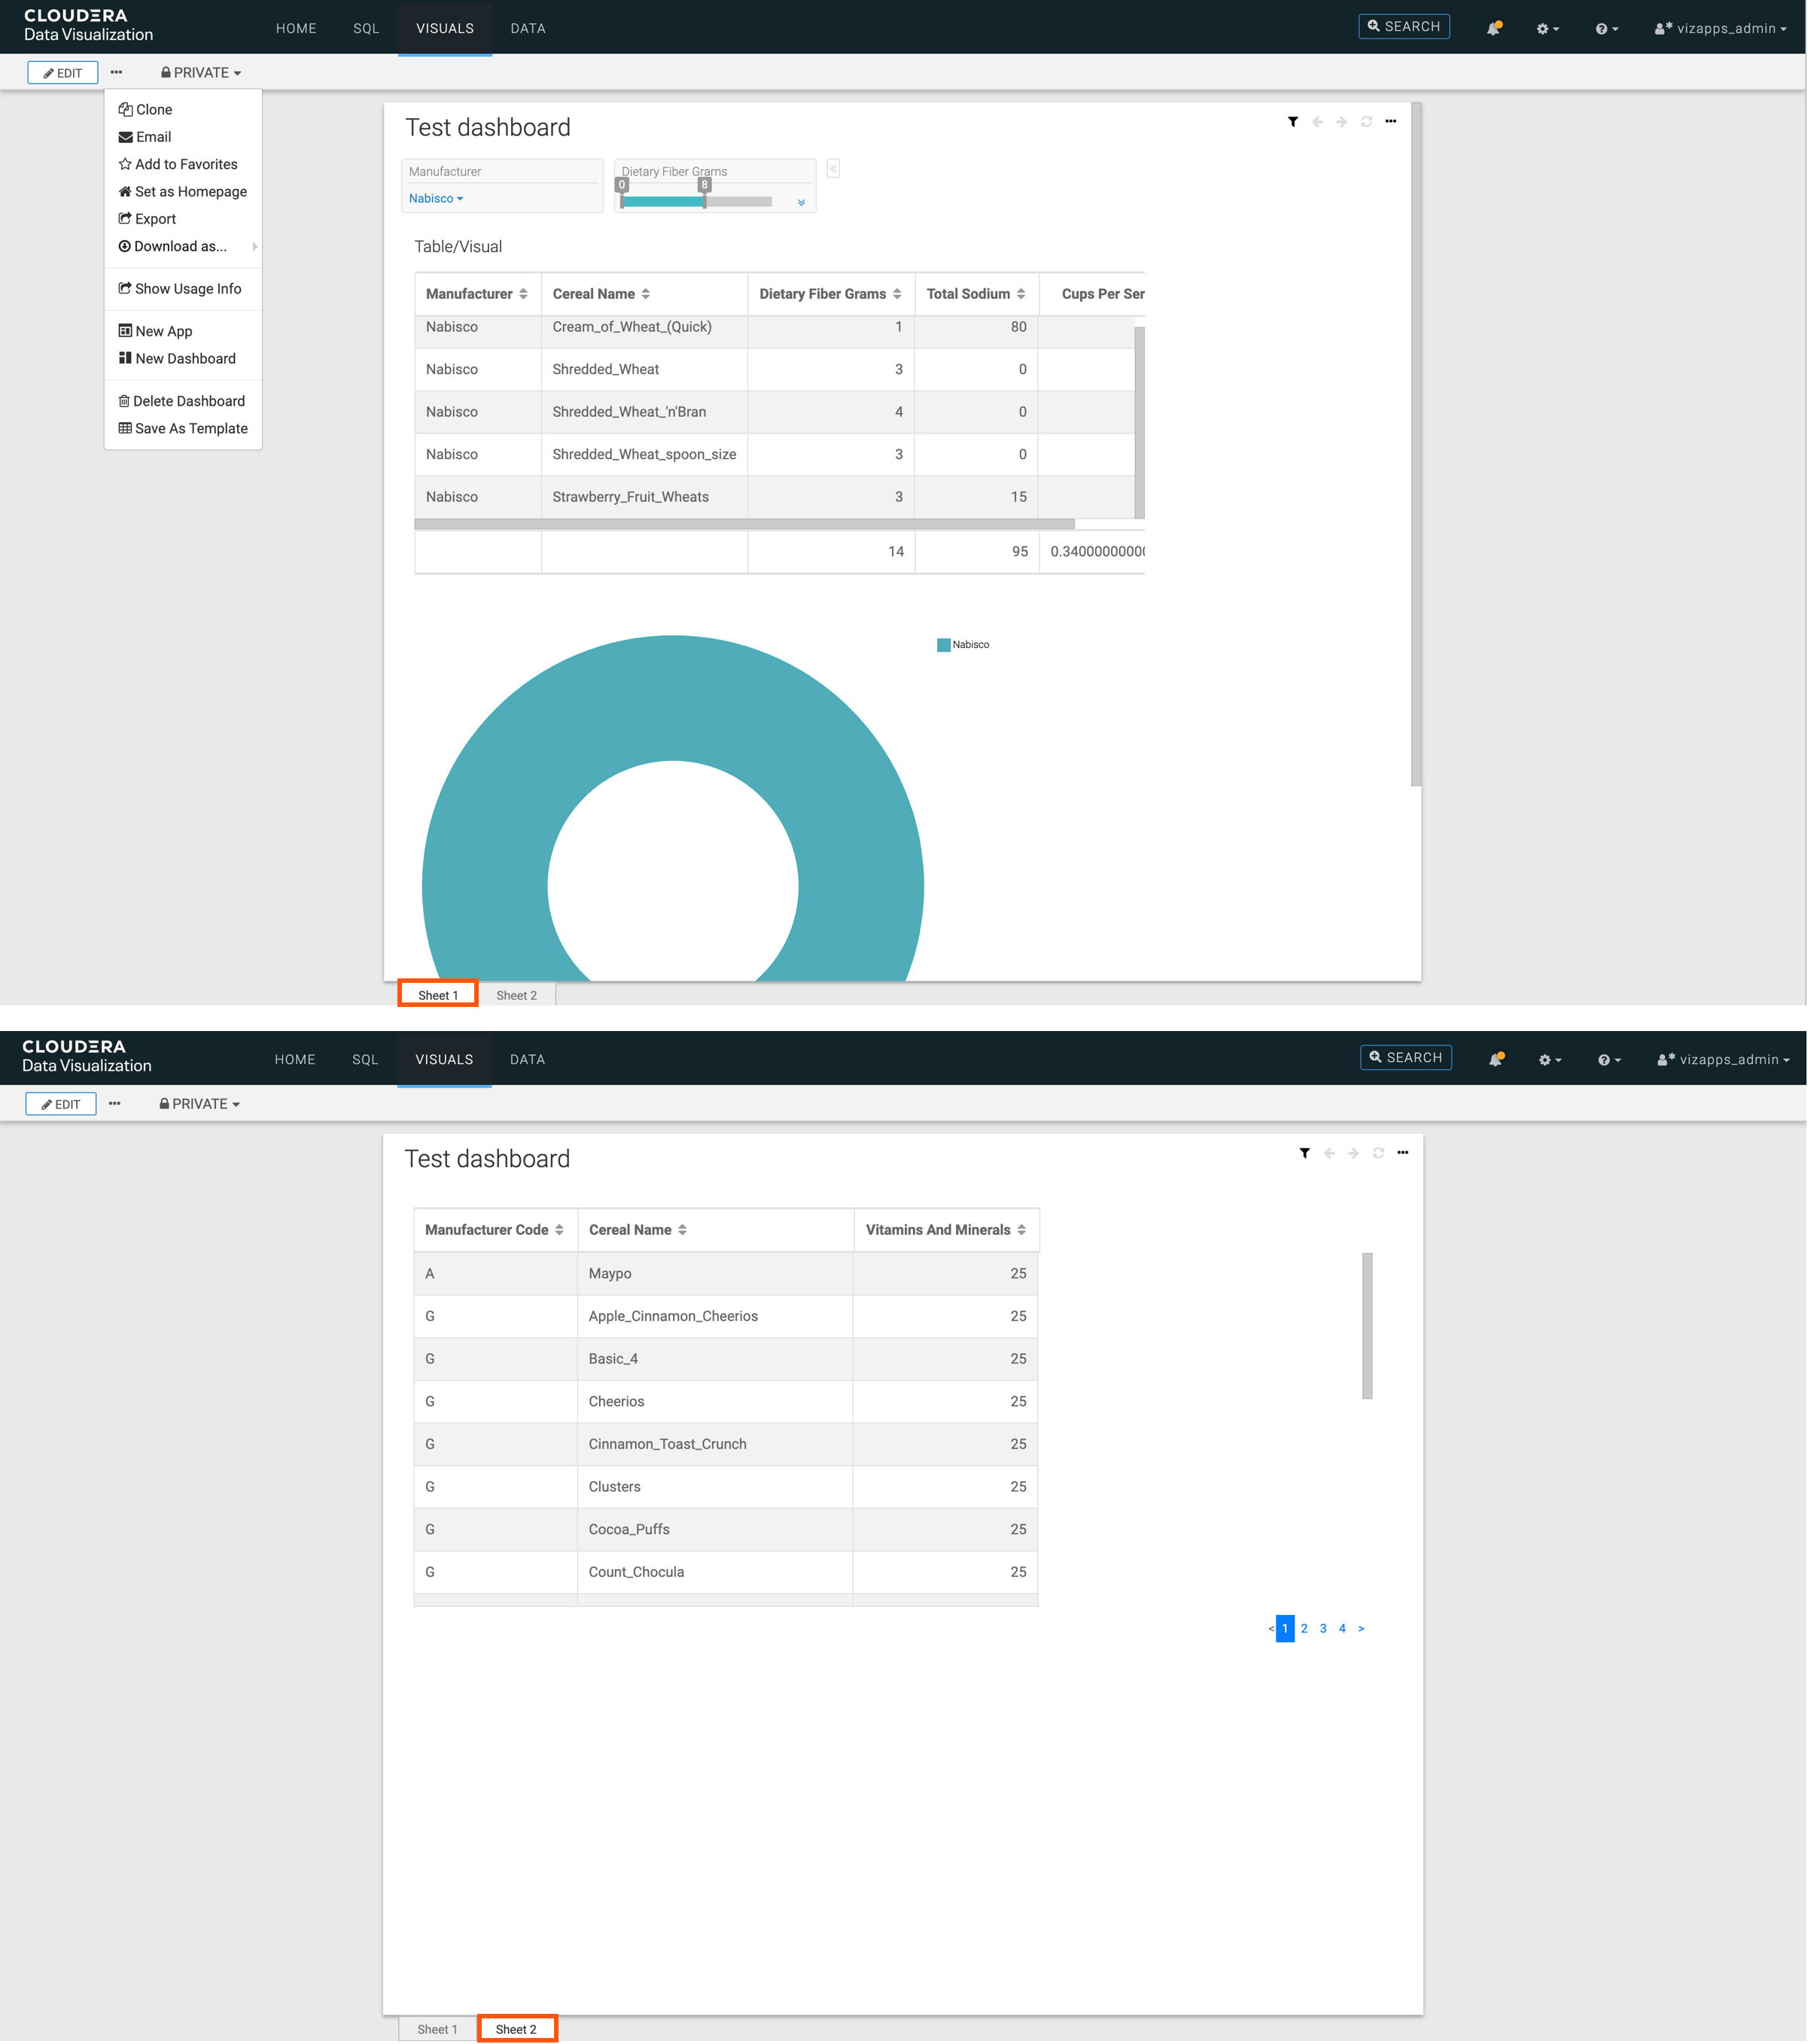Screen dimensions: 1808x2044
Task: Open the vizapps_admin user menu at top
Action: pos(1720,29)
